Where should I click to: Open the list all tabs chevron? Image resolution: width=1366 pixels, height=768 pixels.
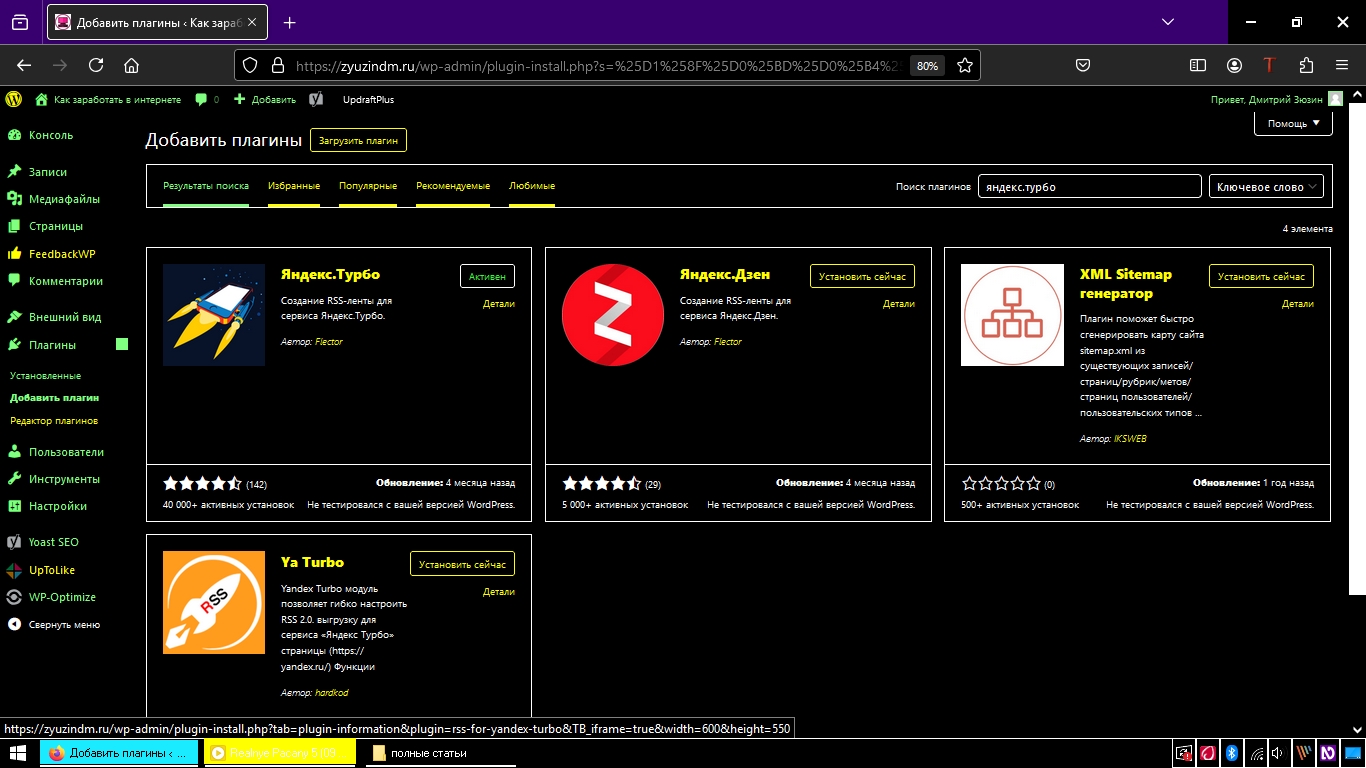click(x=1168, y=22)
